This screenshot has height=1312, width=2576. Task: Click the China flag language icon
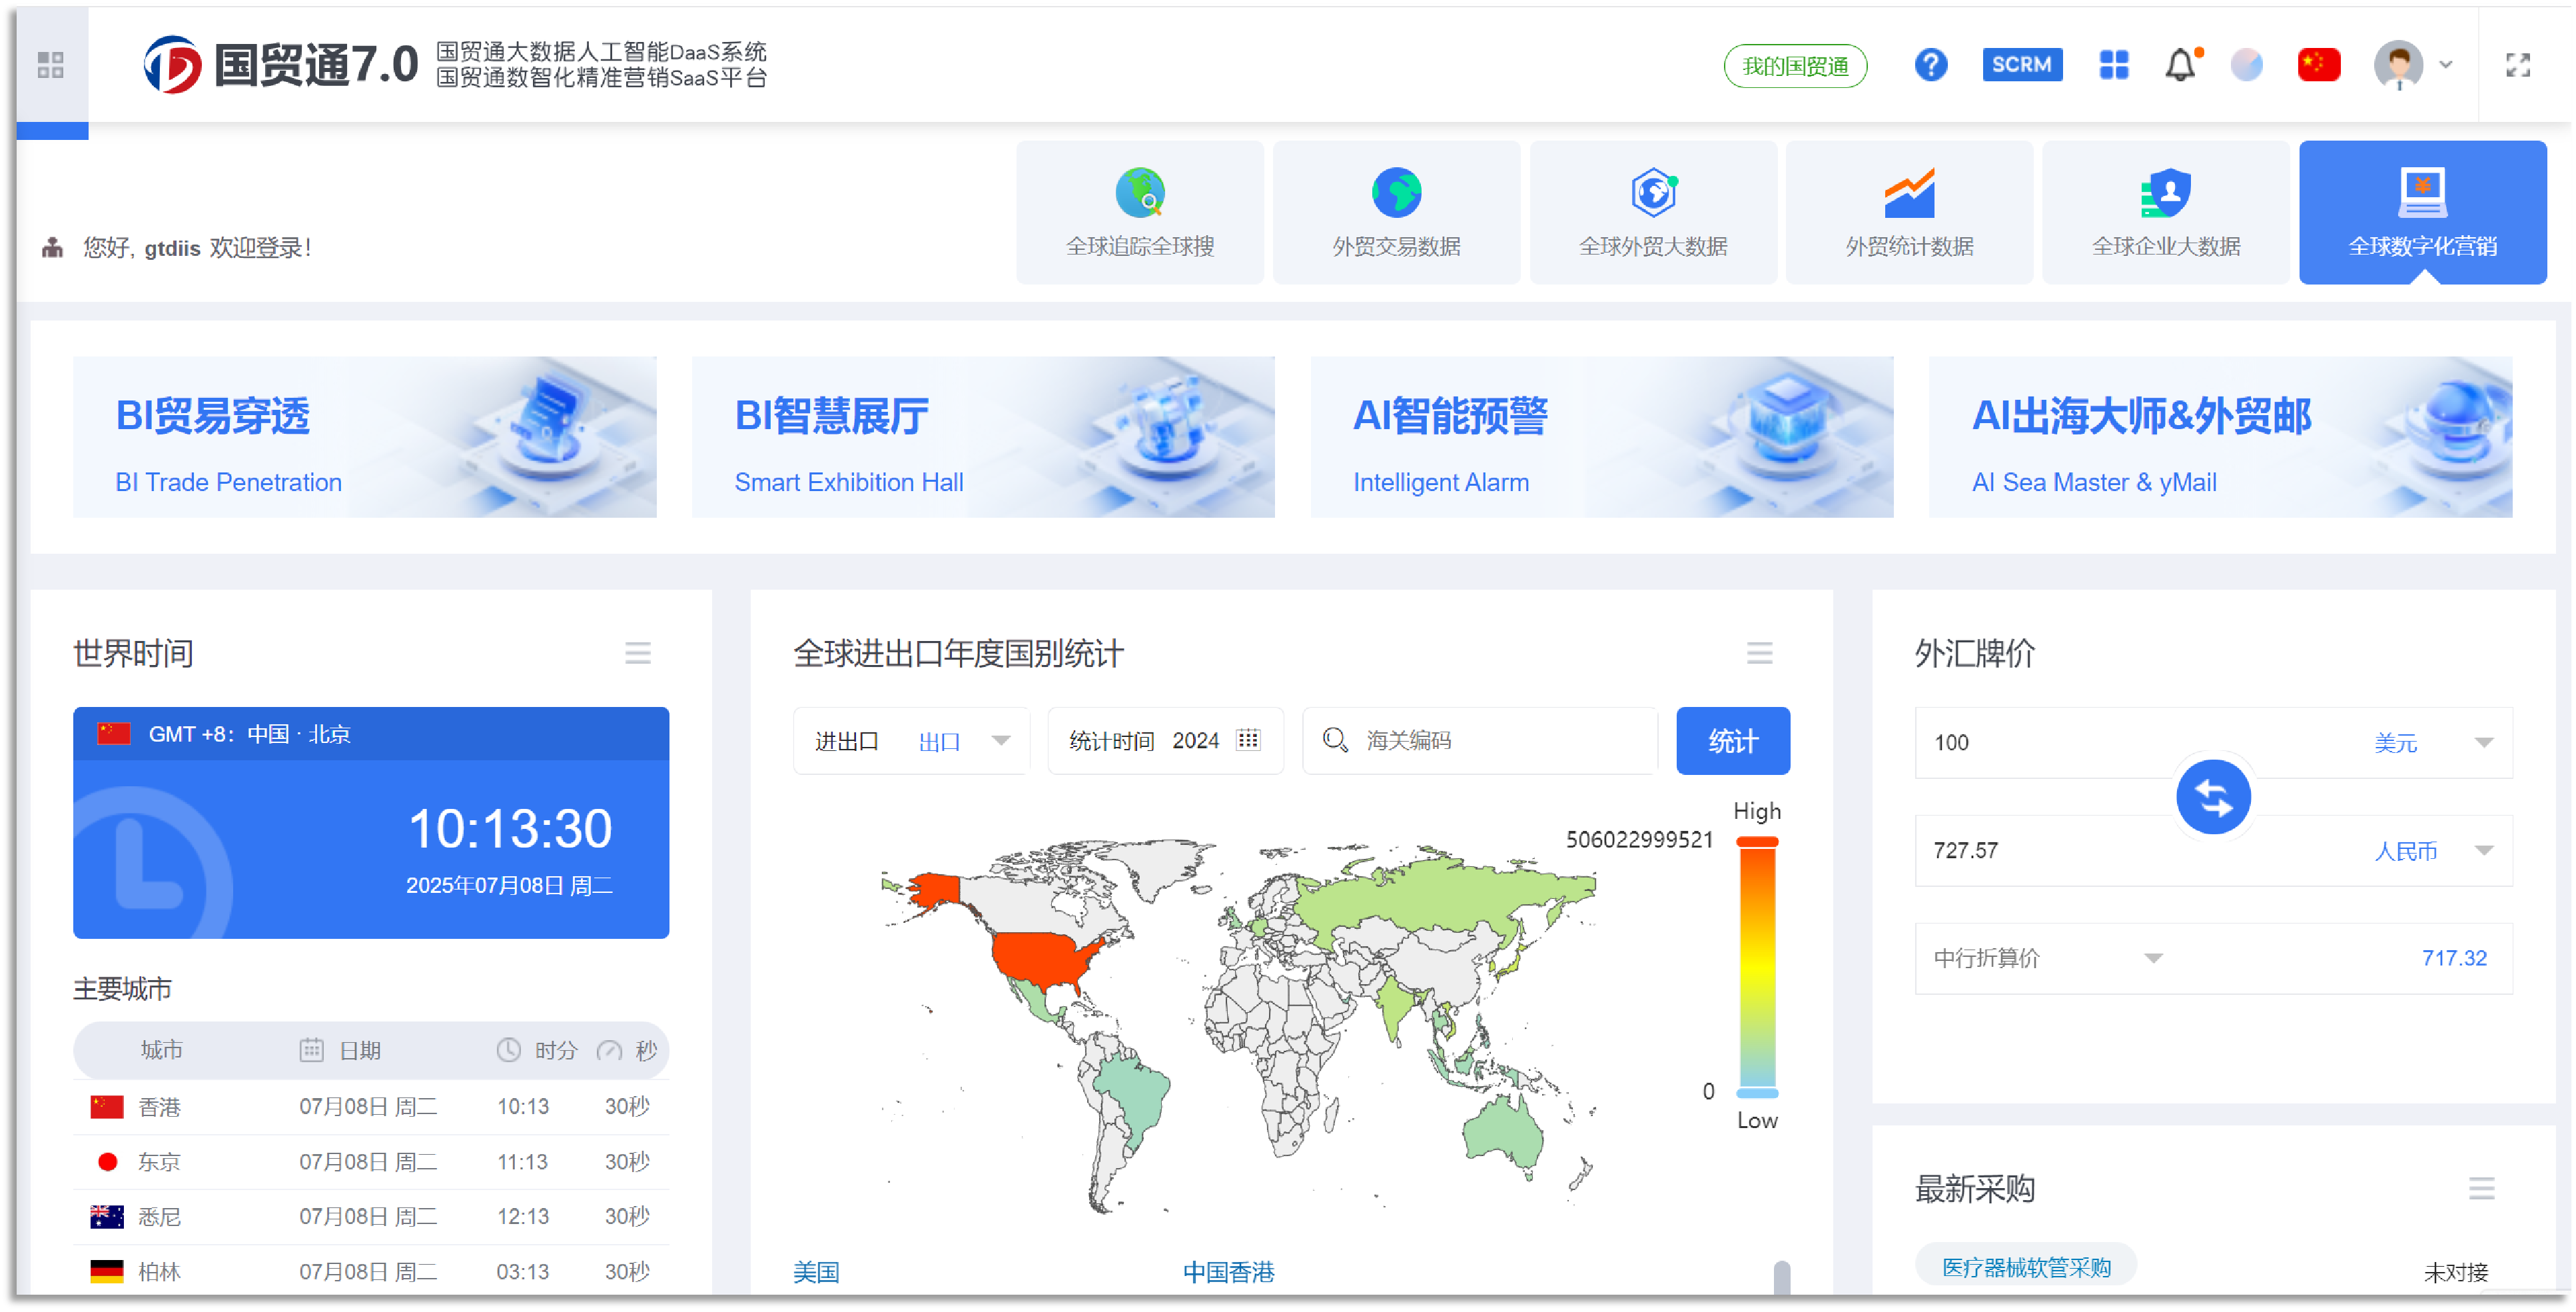[x=2318, y=66]
